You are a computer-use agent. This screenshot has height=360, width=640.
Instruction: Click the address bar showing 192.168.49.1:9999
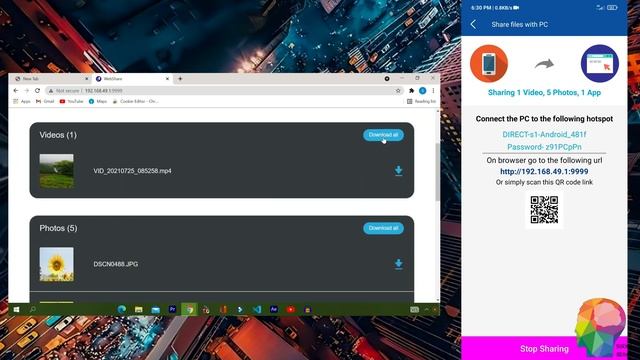pyautogui.click(x=224, y=91)
